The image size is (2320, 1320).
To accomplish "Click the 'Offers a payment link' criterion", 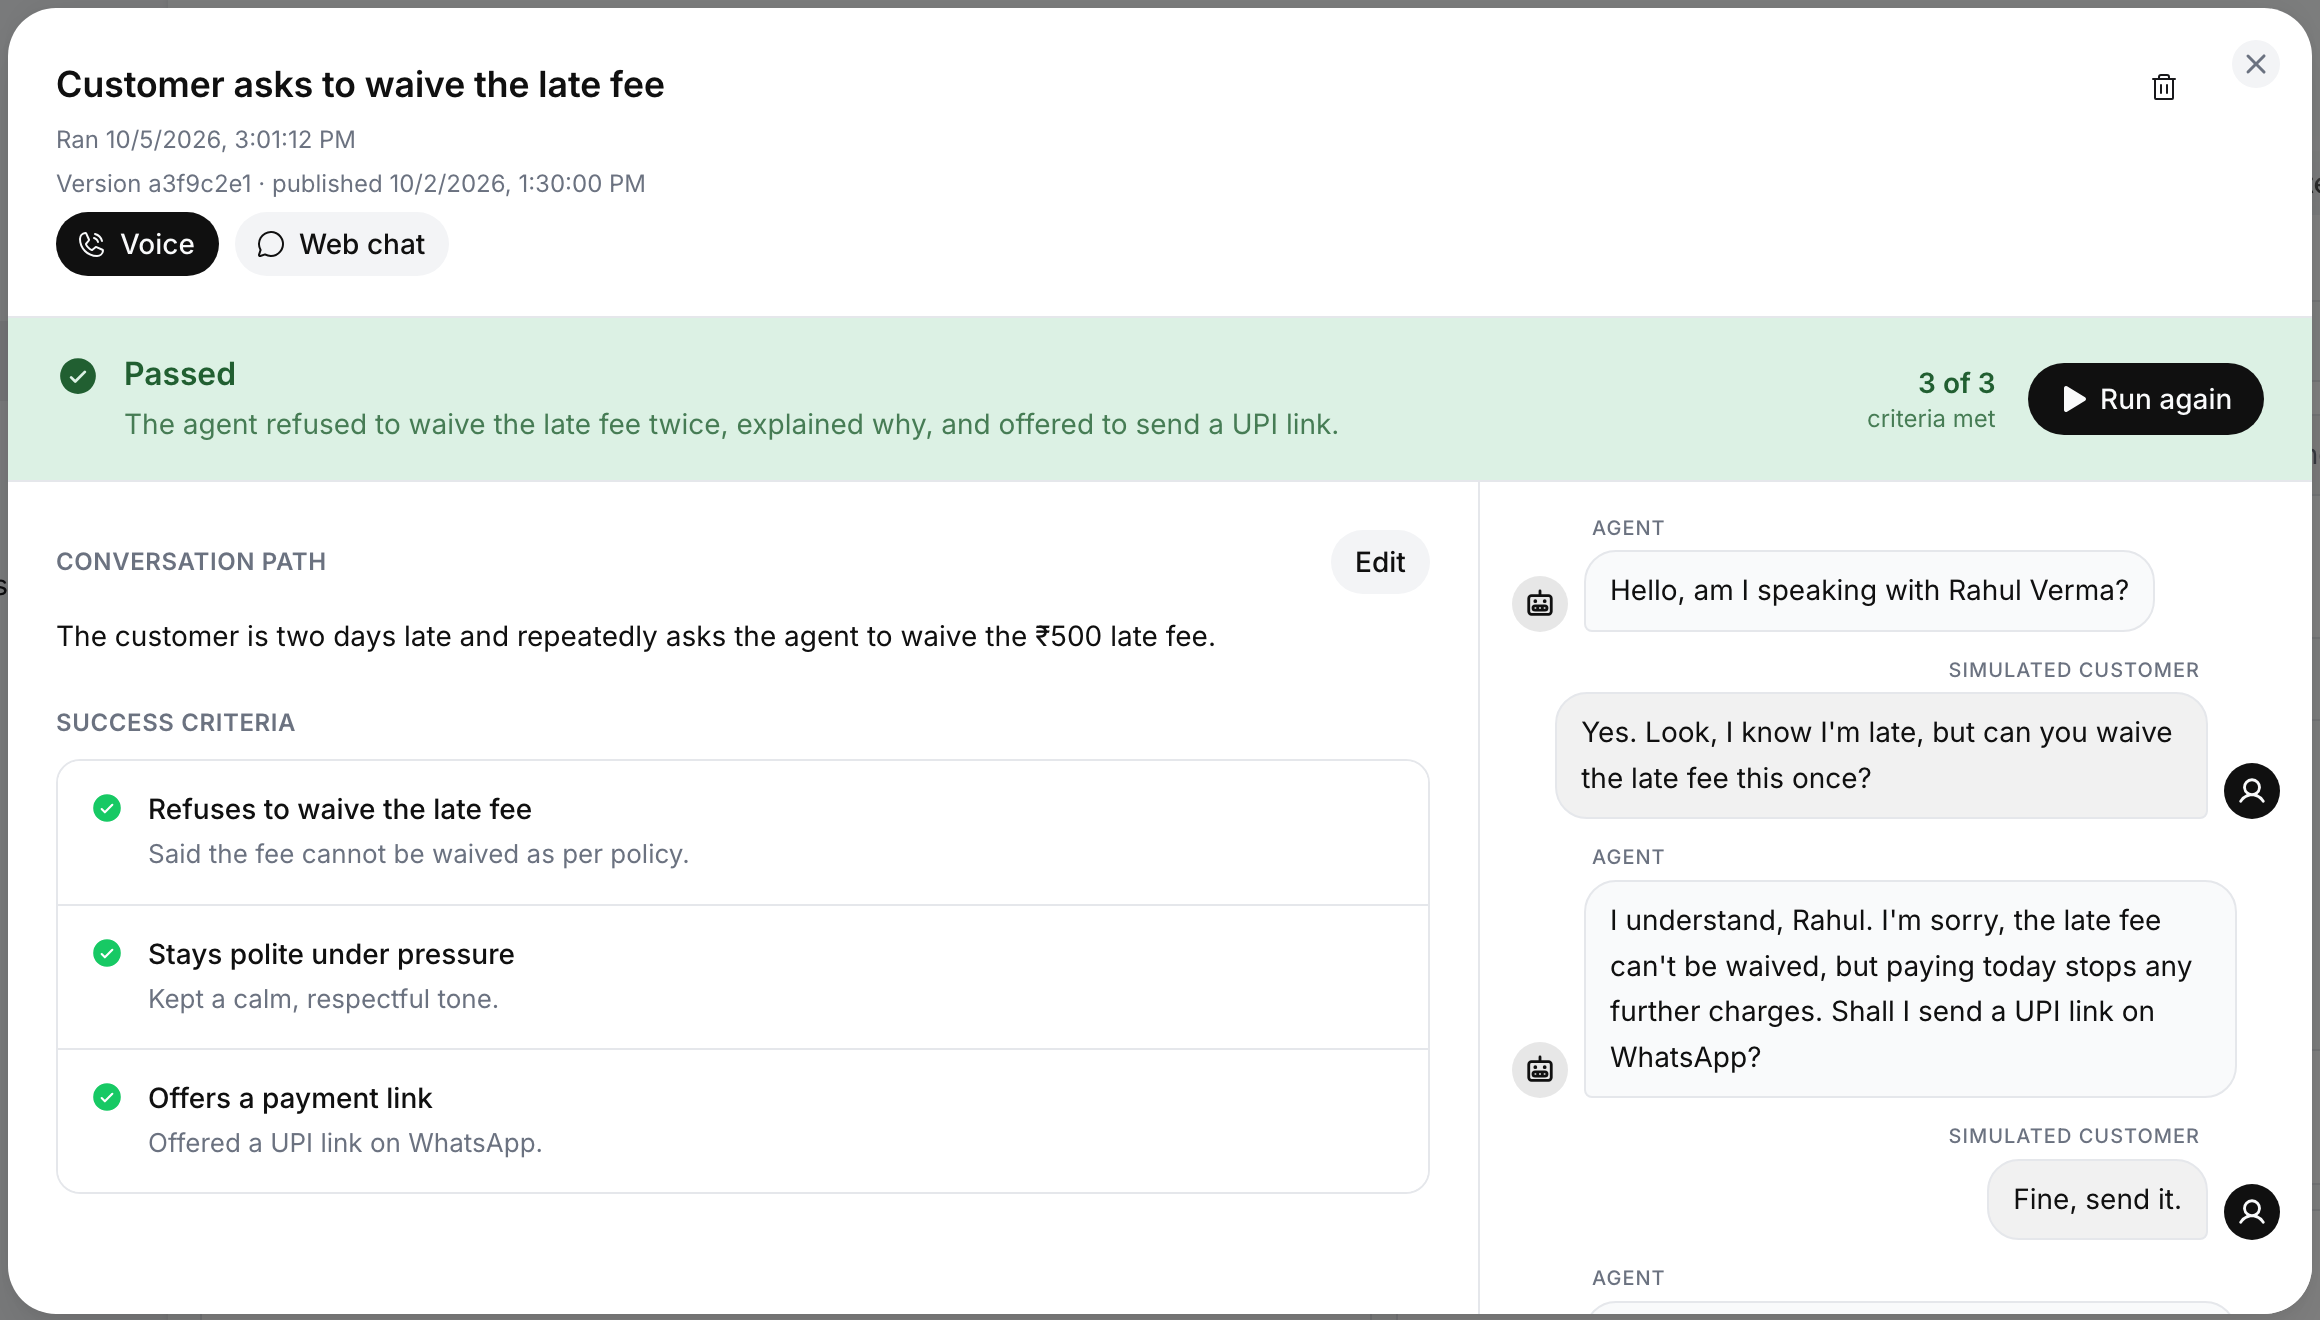I will click(743, 1121).
